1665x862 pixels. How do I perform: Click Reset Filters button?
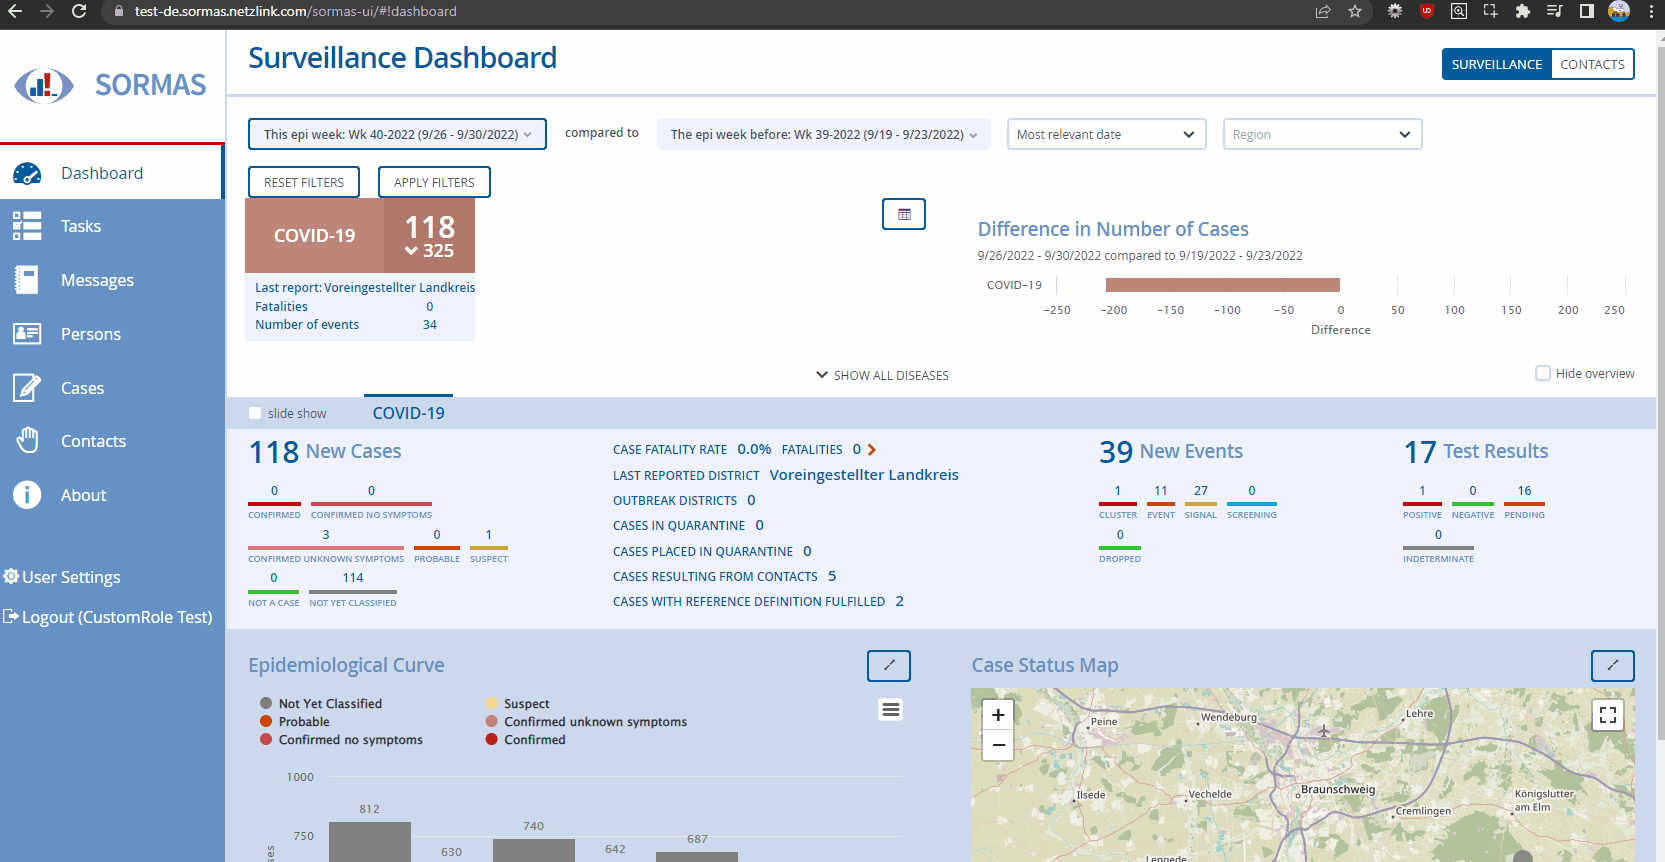(x=304, y=182)
